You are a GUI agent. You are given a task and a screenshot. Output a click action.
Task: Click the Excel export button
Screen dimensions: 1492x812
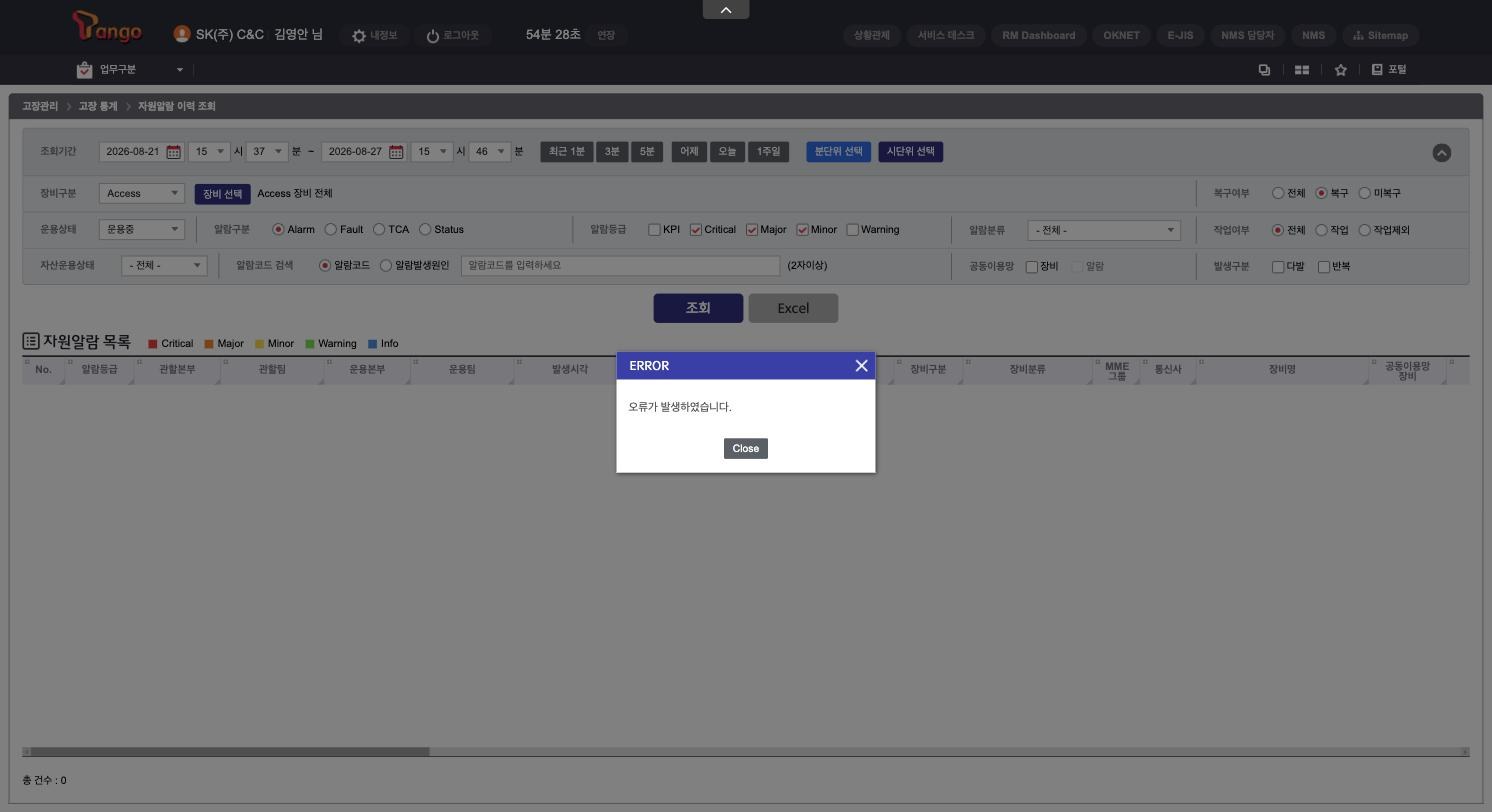tap(793, 308)
